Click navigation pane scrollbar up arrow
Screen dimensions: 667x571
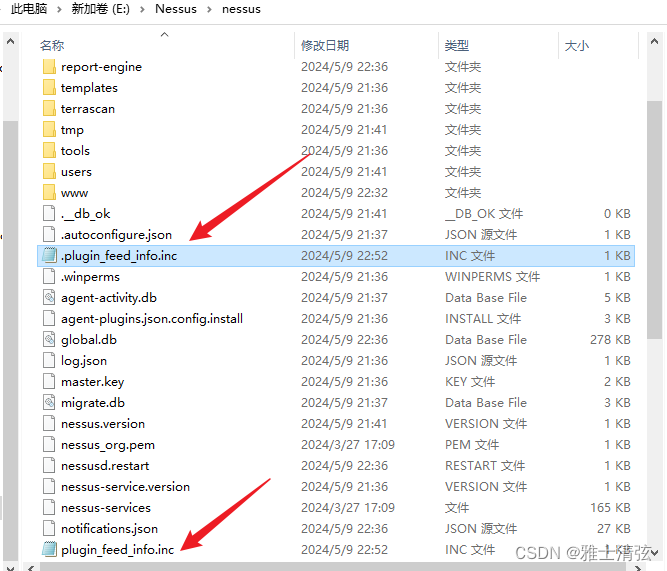pyautogui.click(x=11, y=42)
